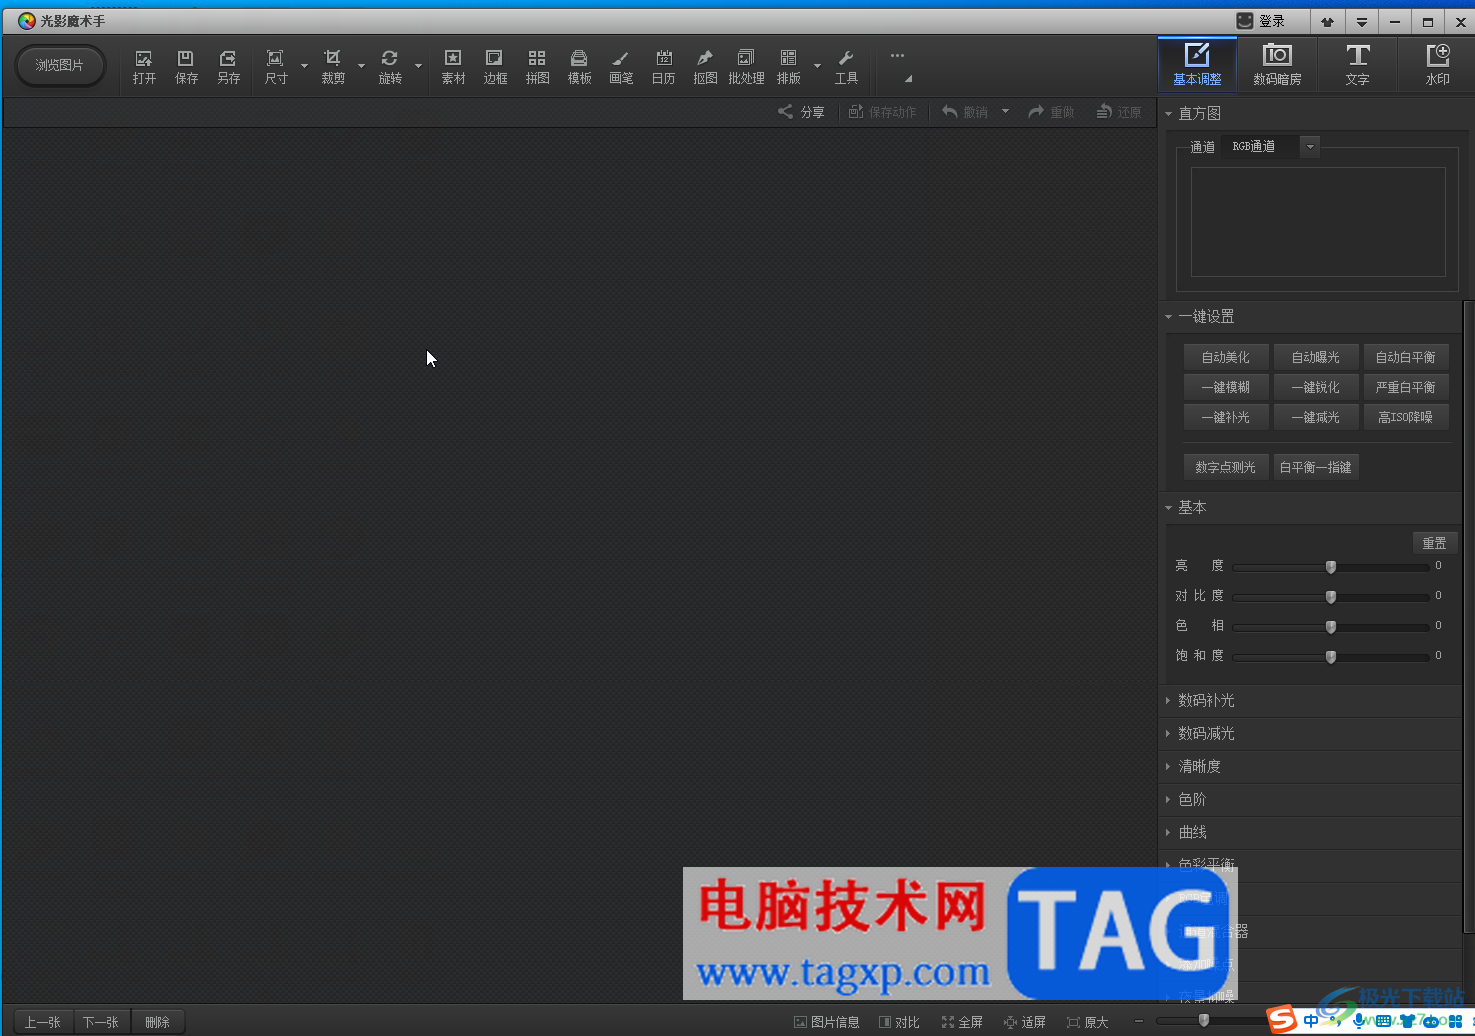Viewport: 1475px width, 1036px height.
Task: Click the 分享 share icon
Action: tap(801, 112)
